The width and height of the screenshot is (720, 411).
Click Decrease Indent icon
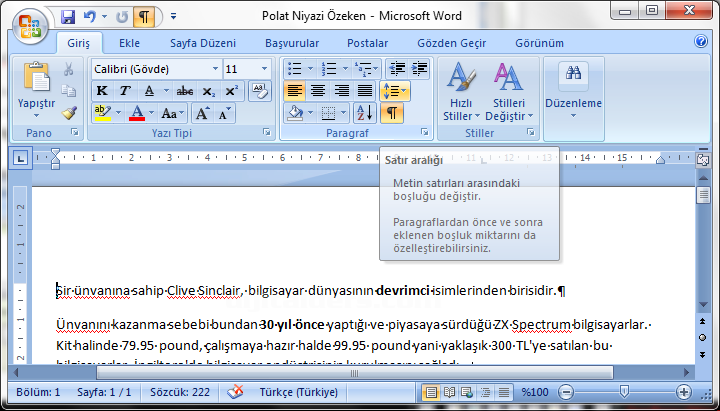(x=396, y=69)
